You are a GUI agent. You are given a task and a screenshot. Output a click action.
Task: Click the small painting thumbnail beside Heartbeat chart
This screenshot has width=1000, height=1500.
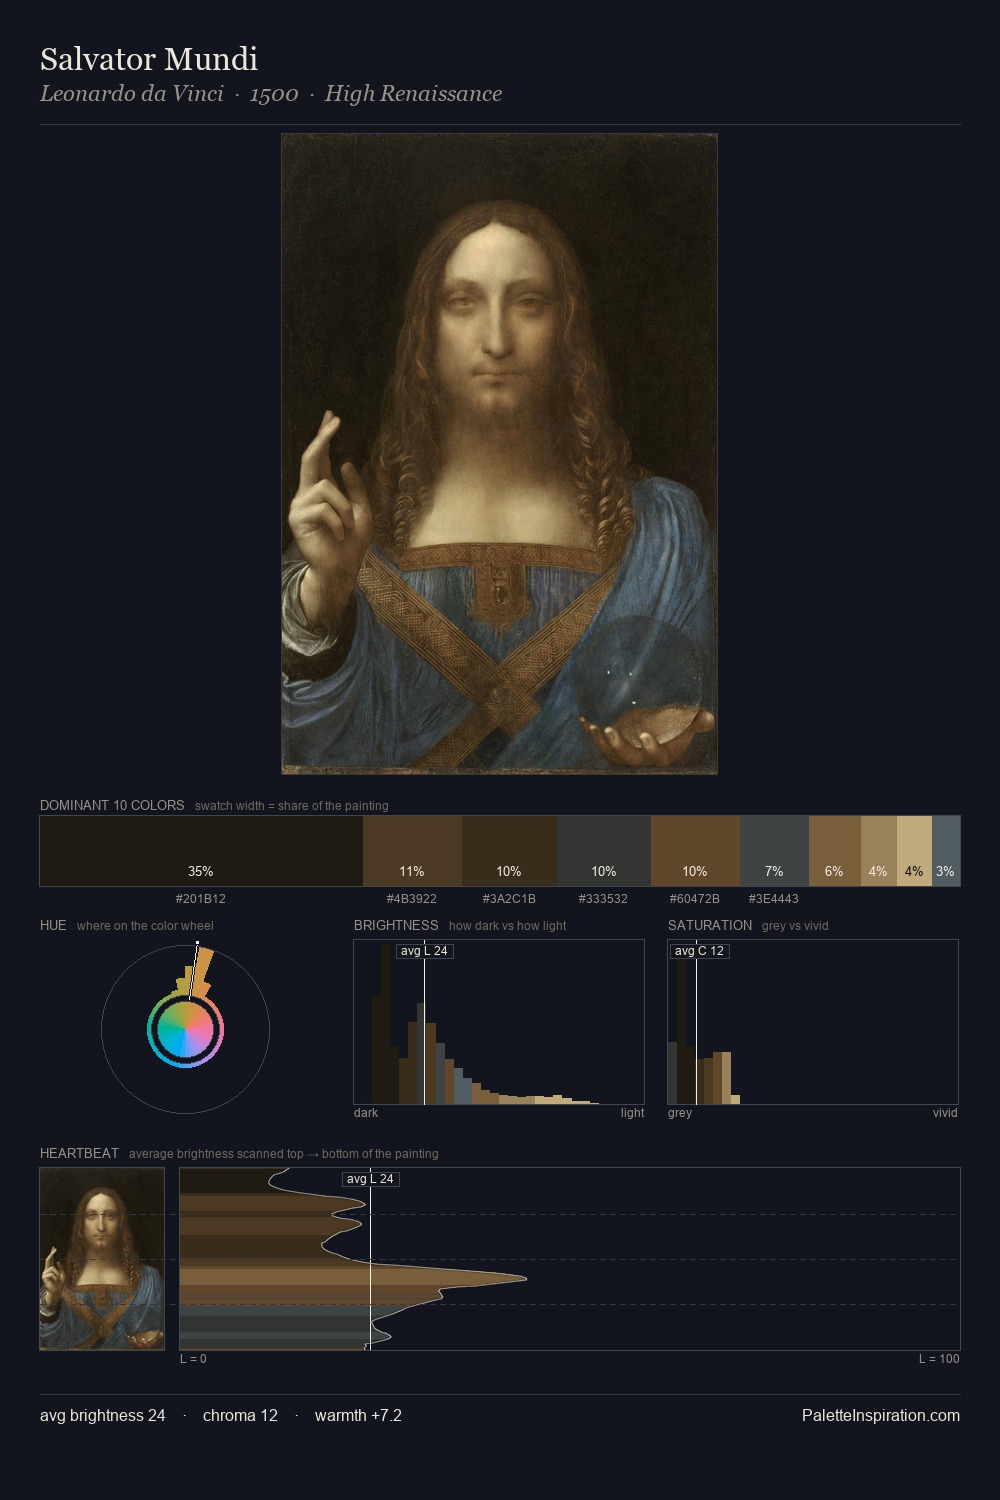pos(102,1259)
